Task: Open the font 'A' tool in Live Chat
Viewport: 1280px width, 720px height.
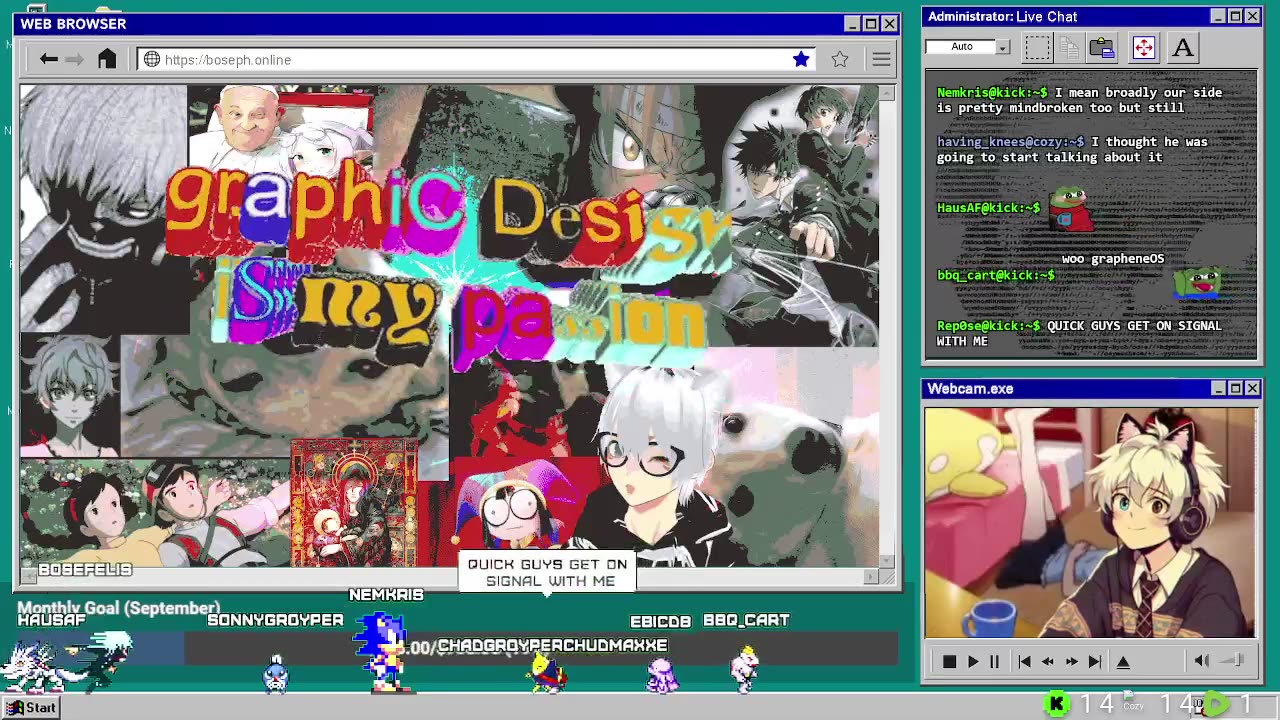Action: click(1183, 47)
